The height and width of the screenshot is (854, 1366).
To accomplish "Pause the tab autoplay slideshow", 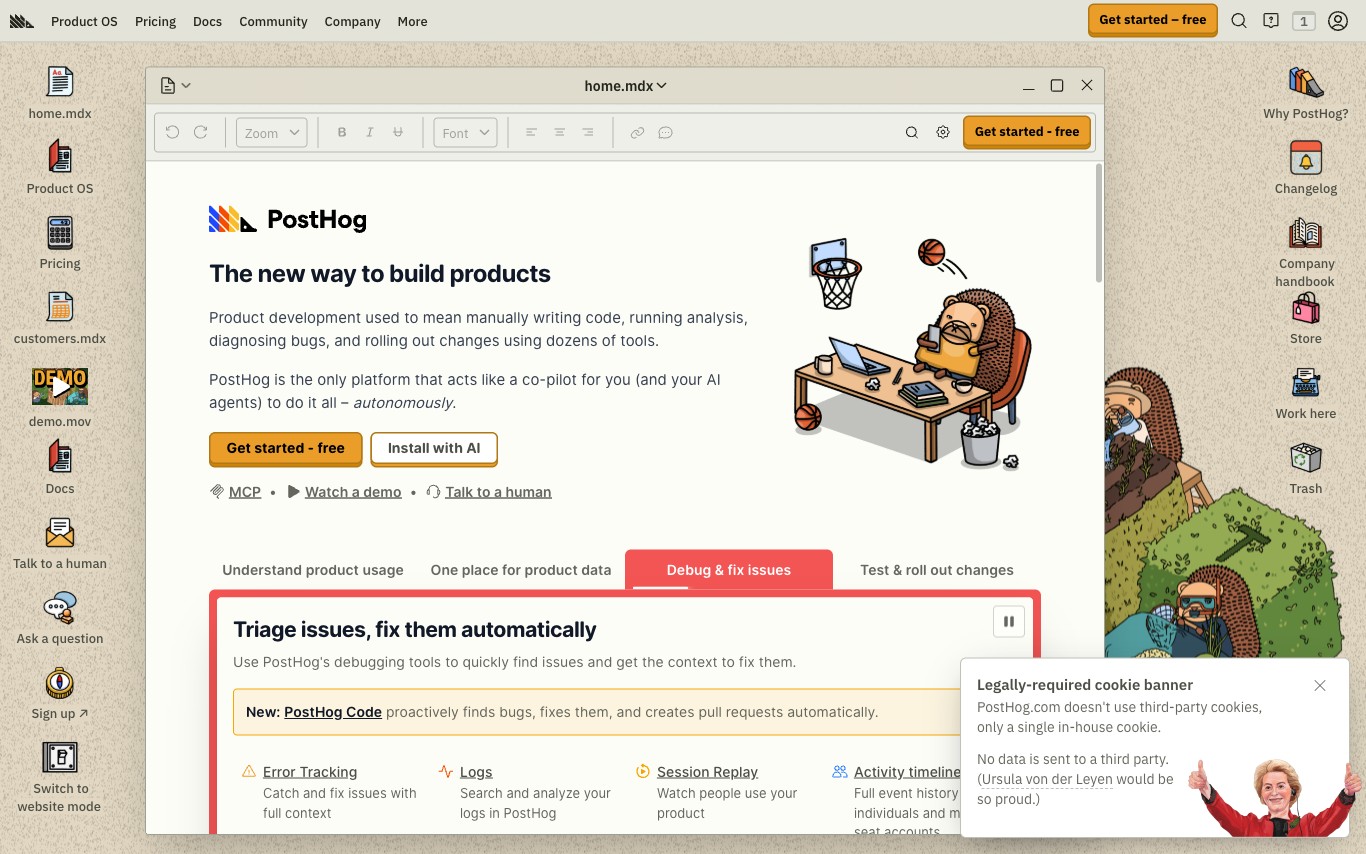I will (x=1009, y=621).
